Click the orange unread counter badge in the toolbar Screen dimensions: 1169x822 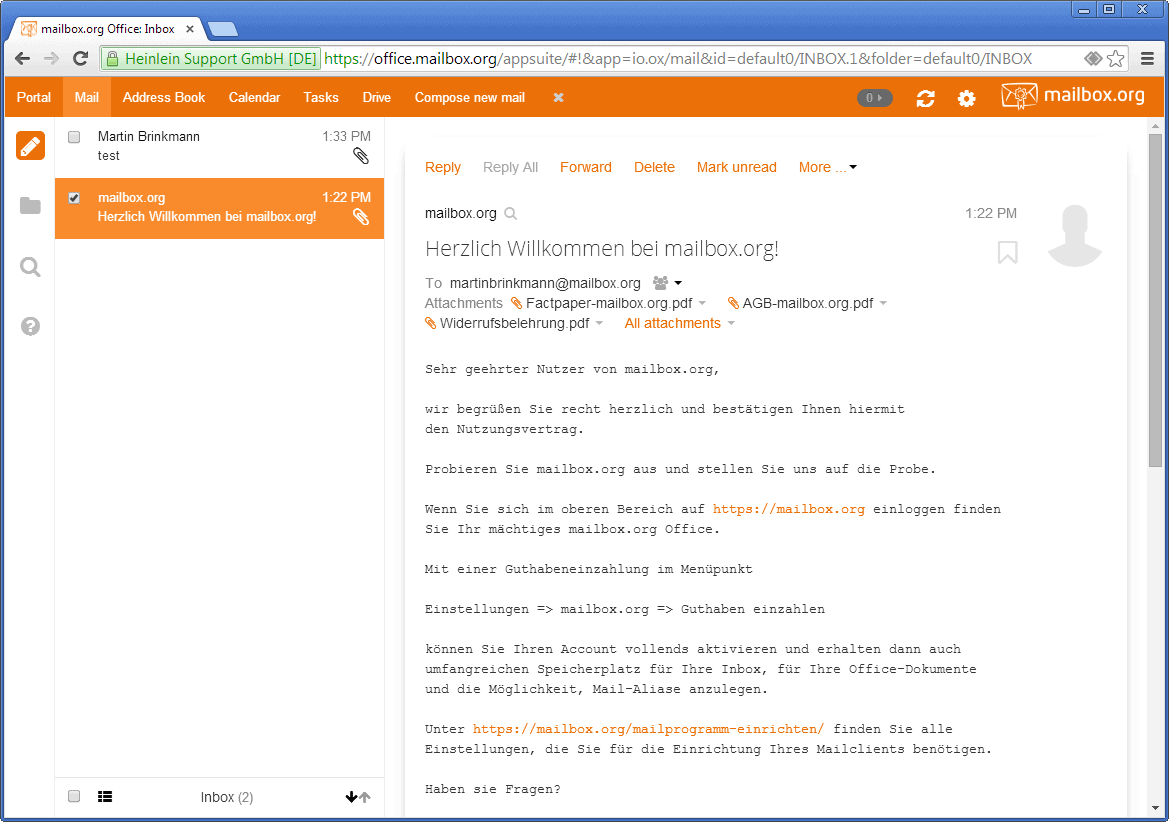pos(874,98)
